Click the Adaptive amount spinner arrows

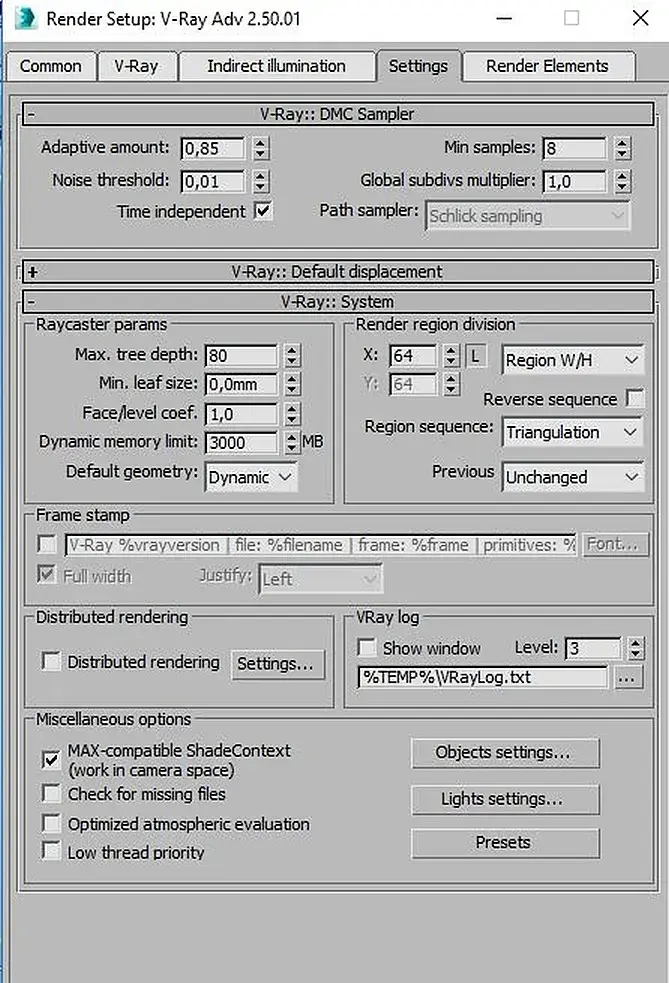coord(261,149)
